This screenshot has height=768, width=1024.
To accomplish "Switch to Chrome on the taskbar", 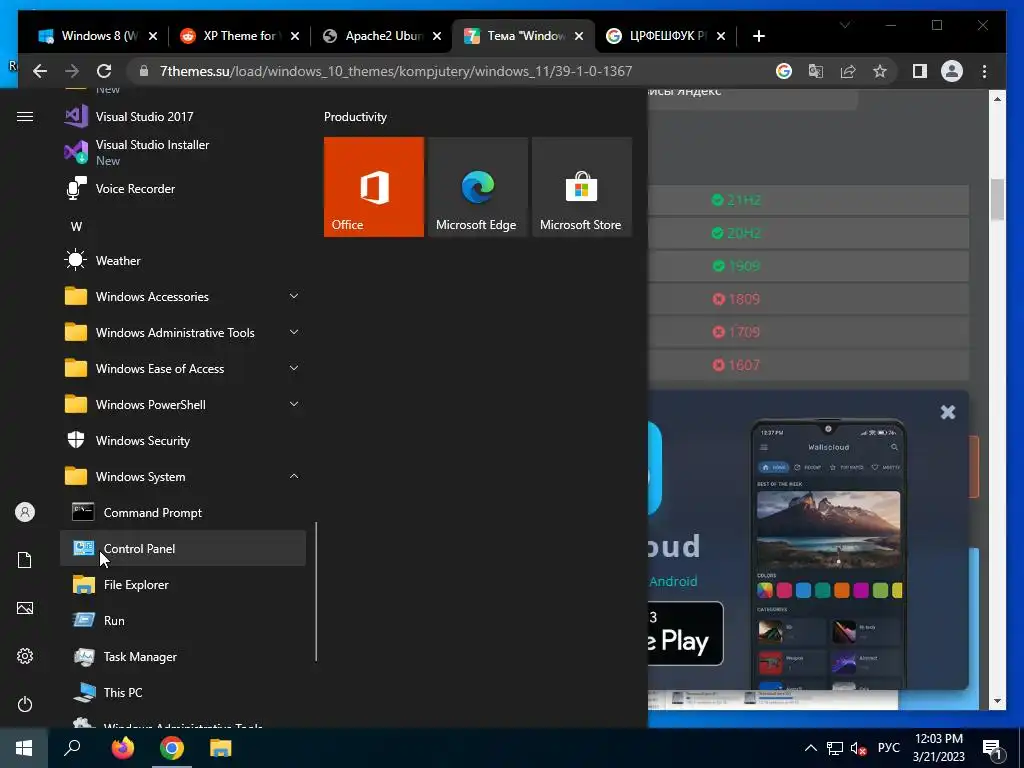I will tap(172, 748).
